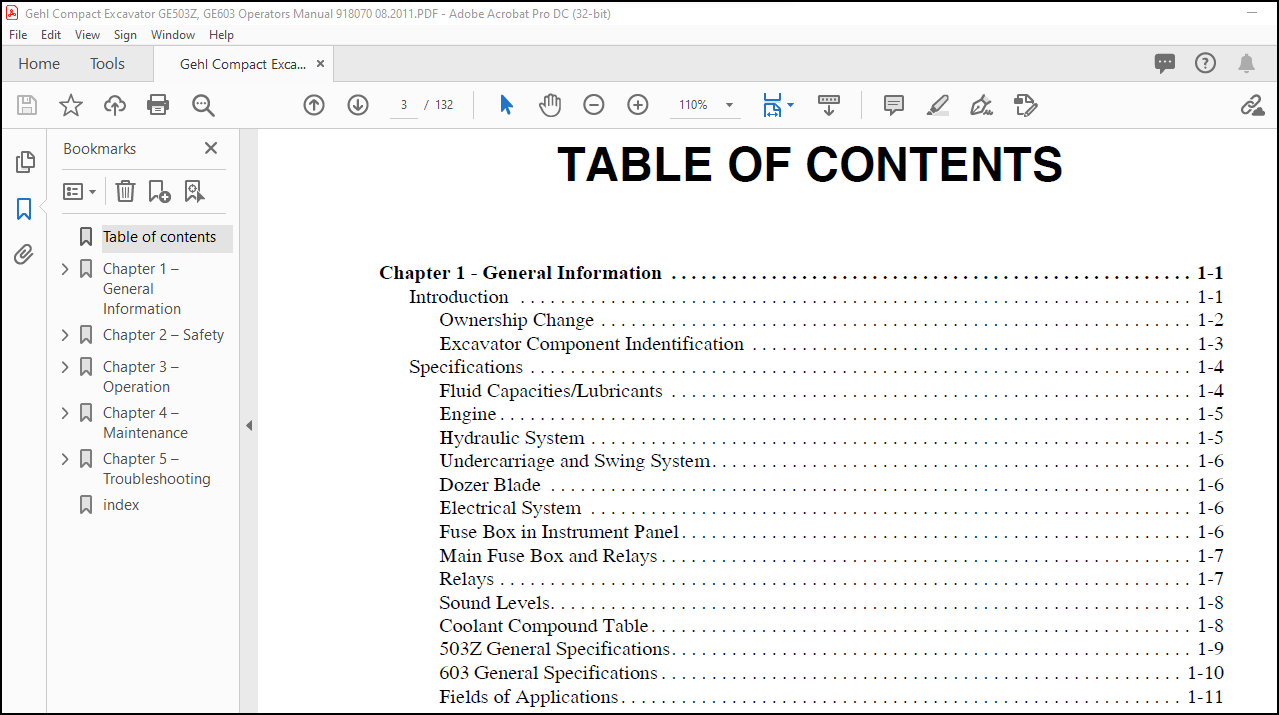Expand Chapter 3 – Operation bookmark
This screenshot has height=715, width=1279.
tap(65, 367)
